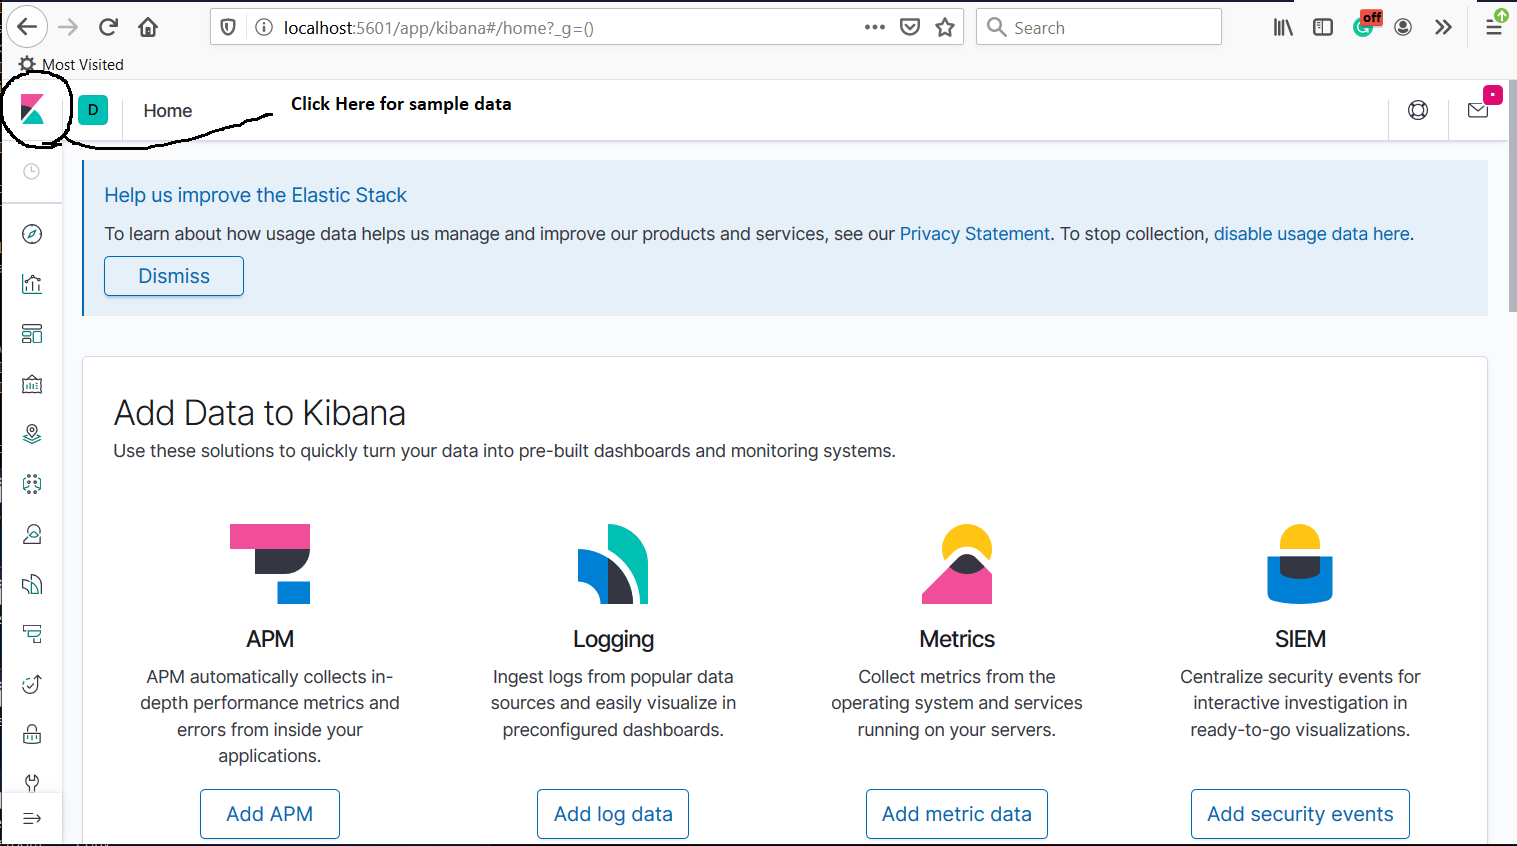Open the Most Visited bookmarks folder
The width and height of the screenshot is (1517, 846).
(x=71, y=64)
